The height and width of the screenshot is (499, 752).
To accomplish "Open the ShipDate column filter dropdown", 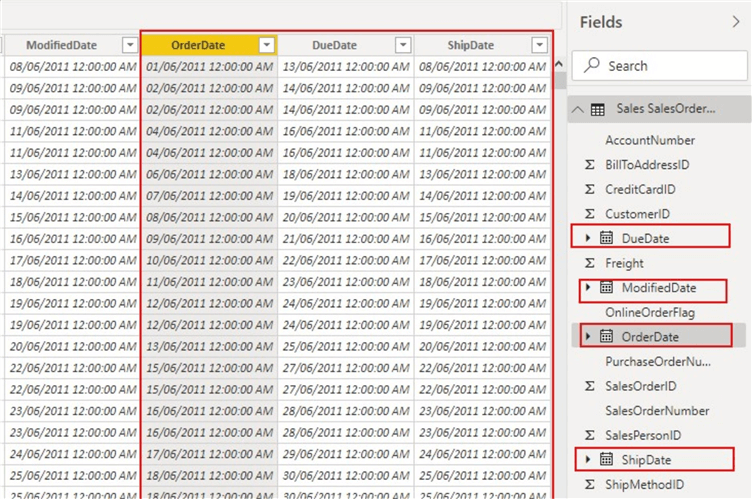I will point(540,45).
